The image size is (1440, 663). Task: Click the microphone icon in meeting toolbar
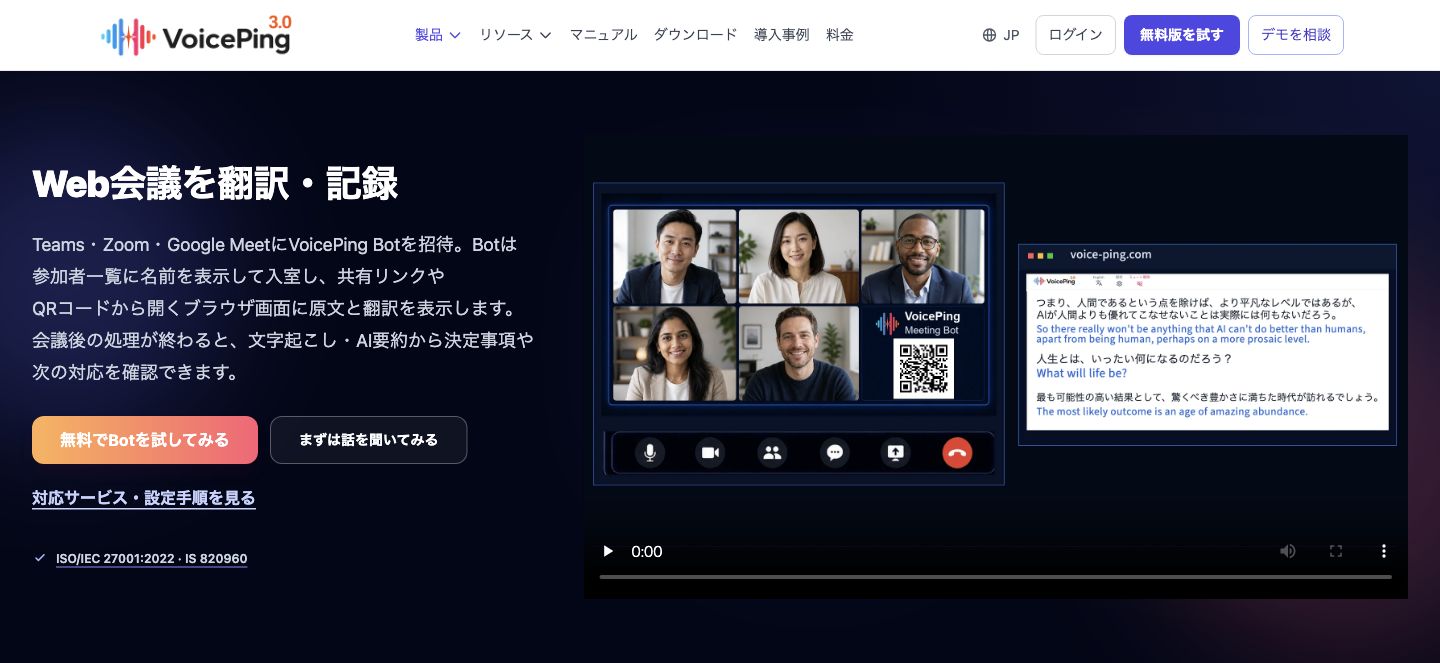coord(650,453)
